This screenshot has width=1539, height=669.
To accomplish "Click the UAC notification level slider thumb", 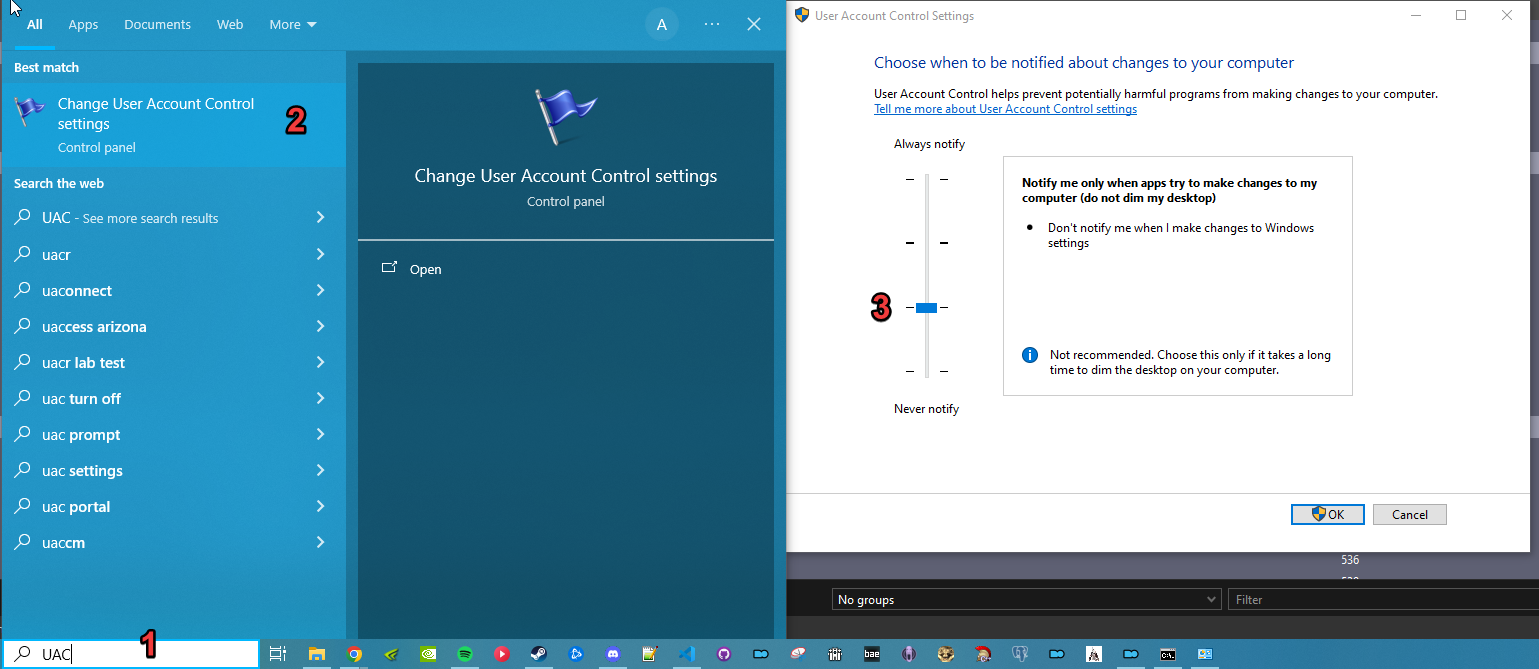I will (x=926, y=308).
